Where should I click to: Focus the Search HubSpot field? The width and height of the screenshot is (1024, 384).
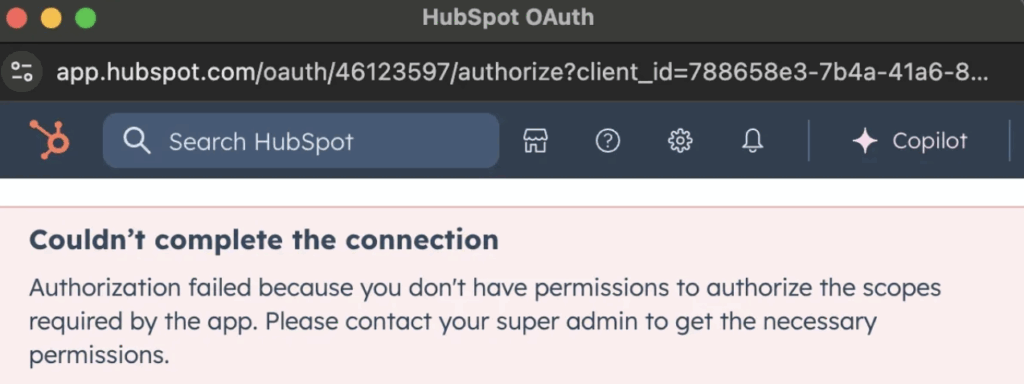coord(301,140)
